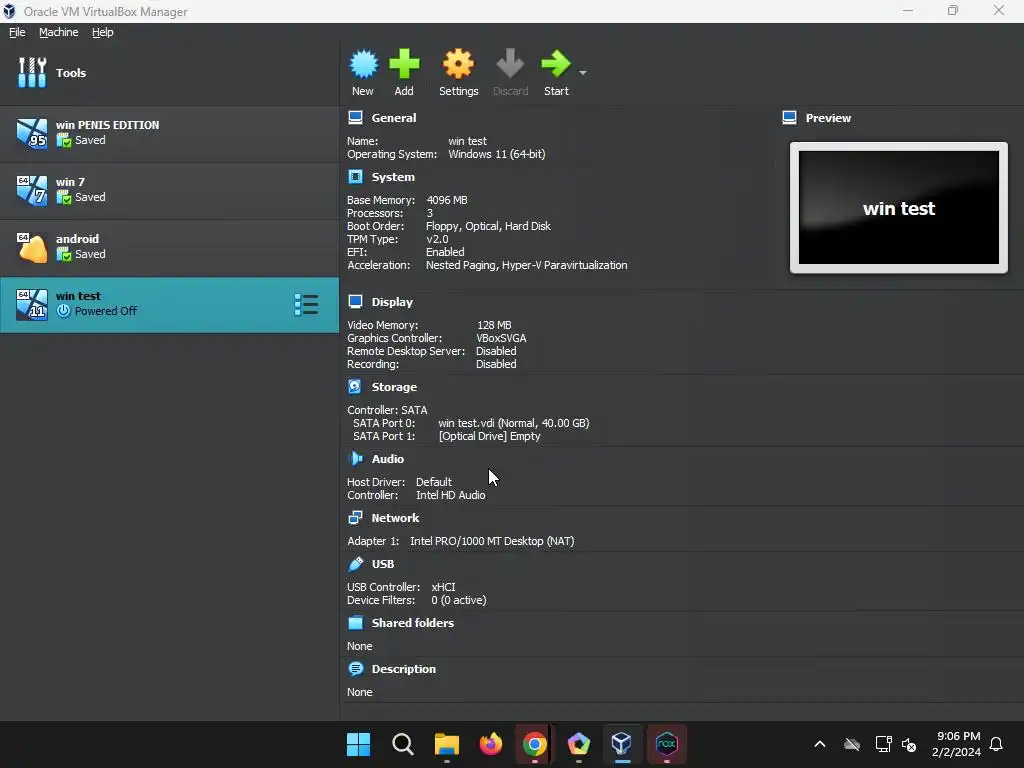Select the Tools item in sidebar

click(x=169, y=72)
